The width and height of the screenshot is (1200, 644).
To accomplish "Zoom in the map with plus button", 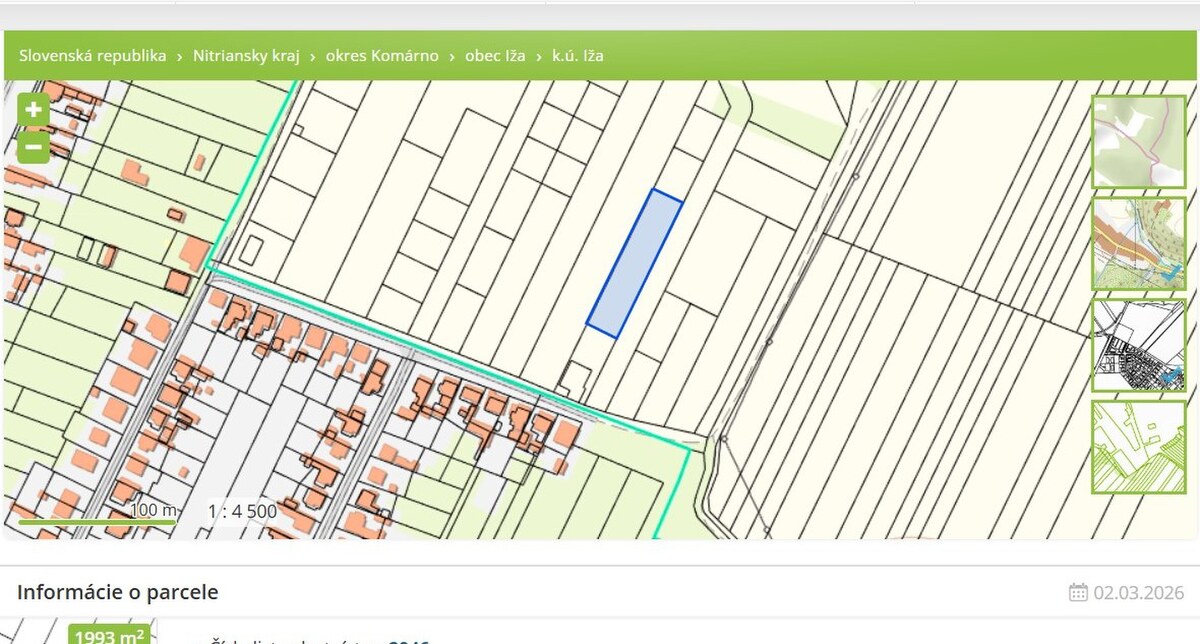I will (33, 110).
